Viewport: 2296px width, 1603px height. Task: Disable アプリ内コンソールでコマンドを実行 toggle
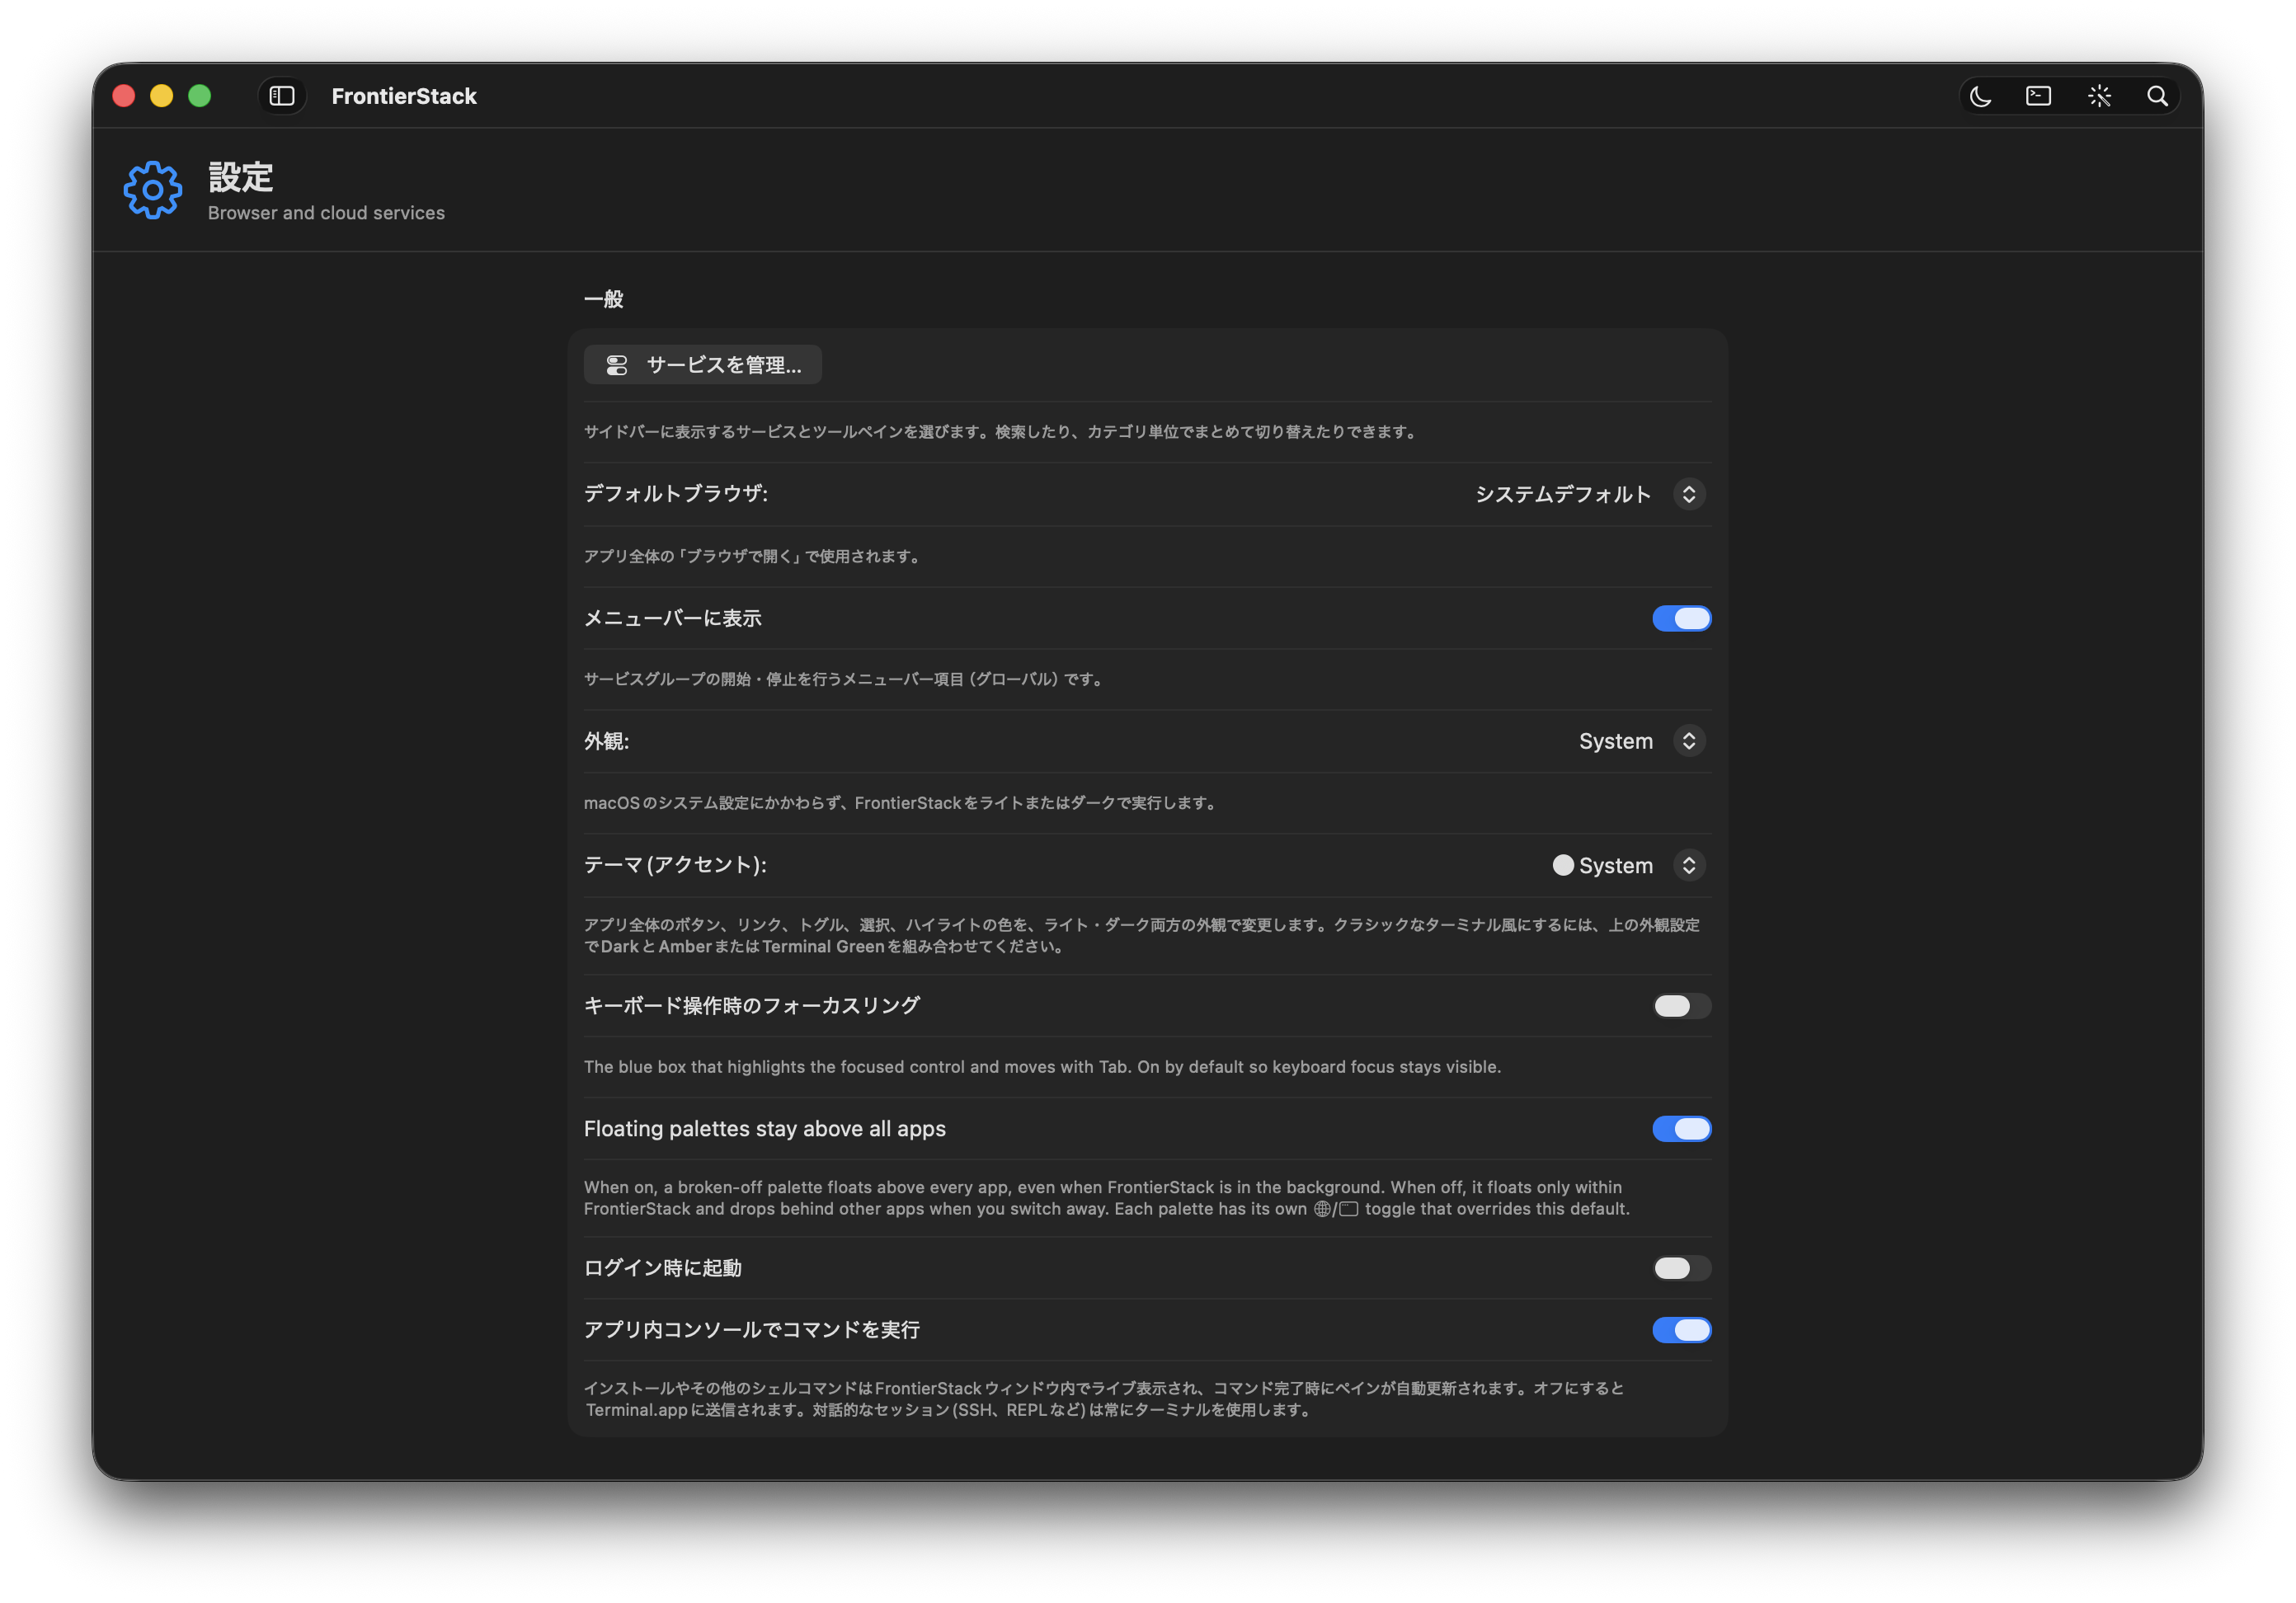1681,1329
